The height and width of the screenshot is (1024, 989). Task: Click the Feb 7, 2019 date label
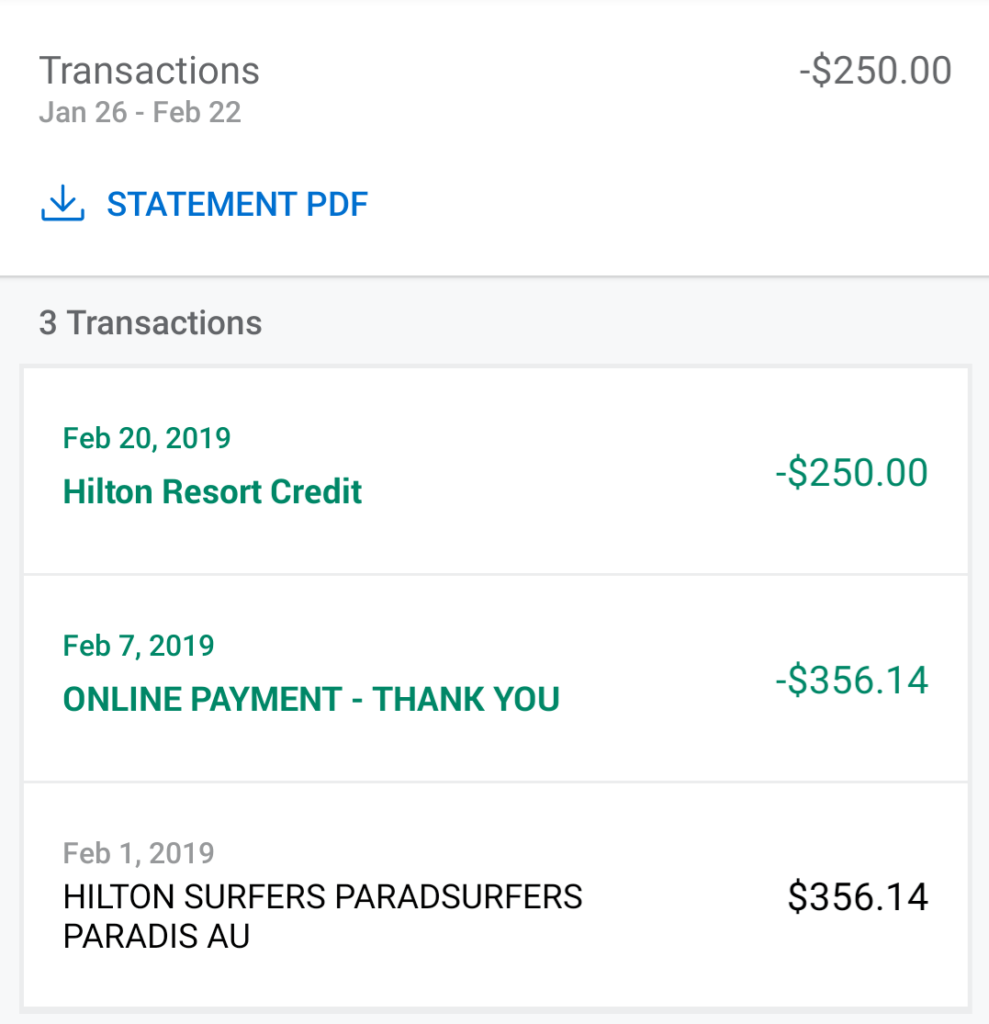click(x=138, y=646)
